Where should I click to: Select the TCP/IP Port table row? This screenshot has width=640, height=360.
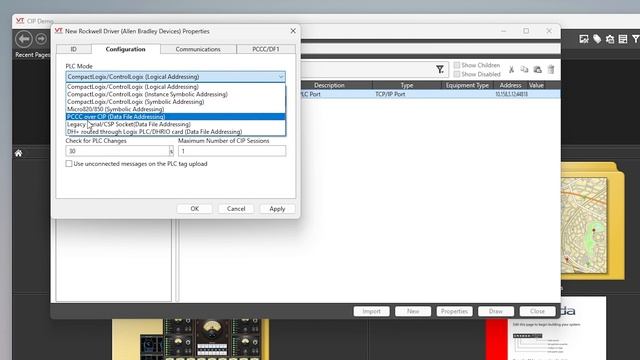pos(430,94)
